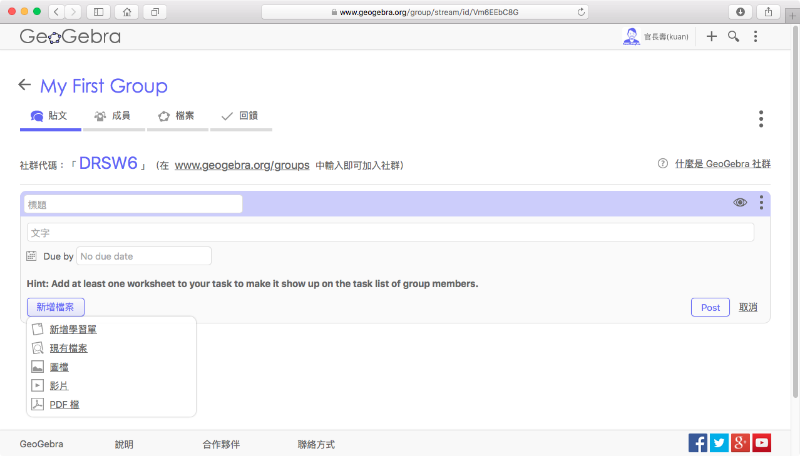This screenshot has width=800, height=456.
Task: Open My First Group title link
Action: [104, 86]
